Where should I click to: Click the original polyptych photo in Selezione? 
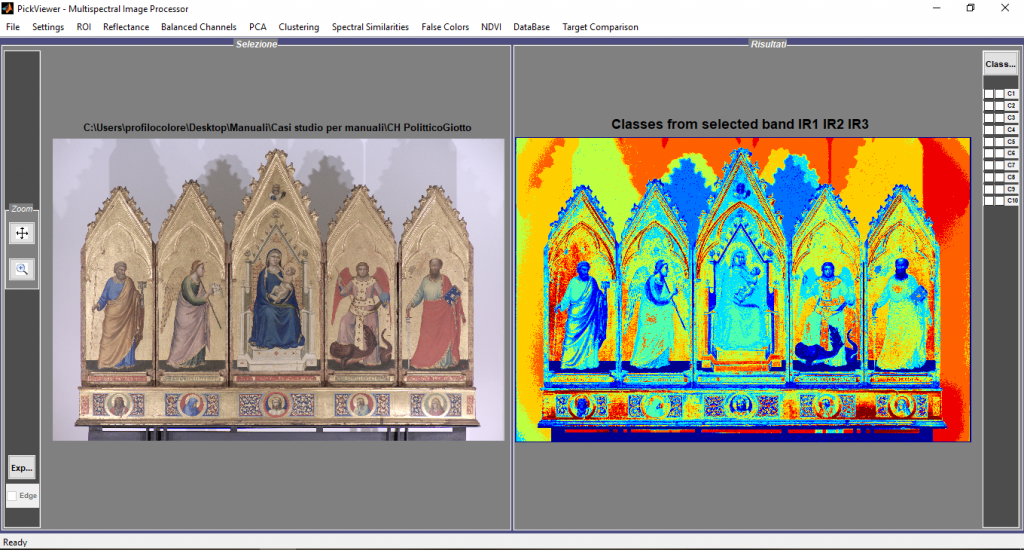(x=279, y=289)
